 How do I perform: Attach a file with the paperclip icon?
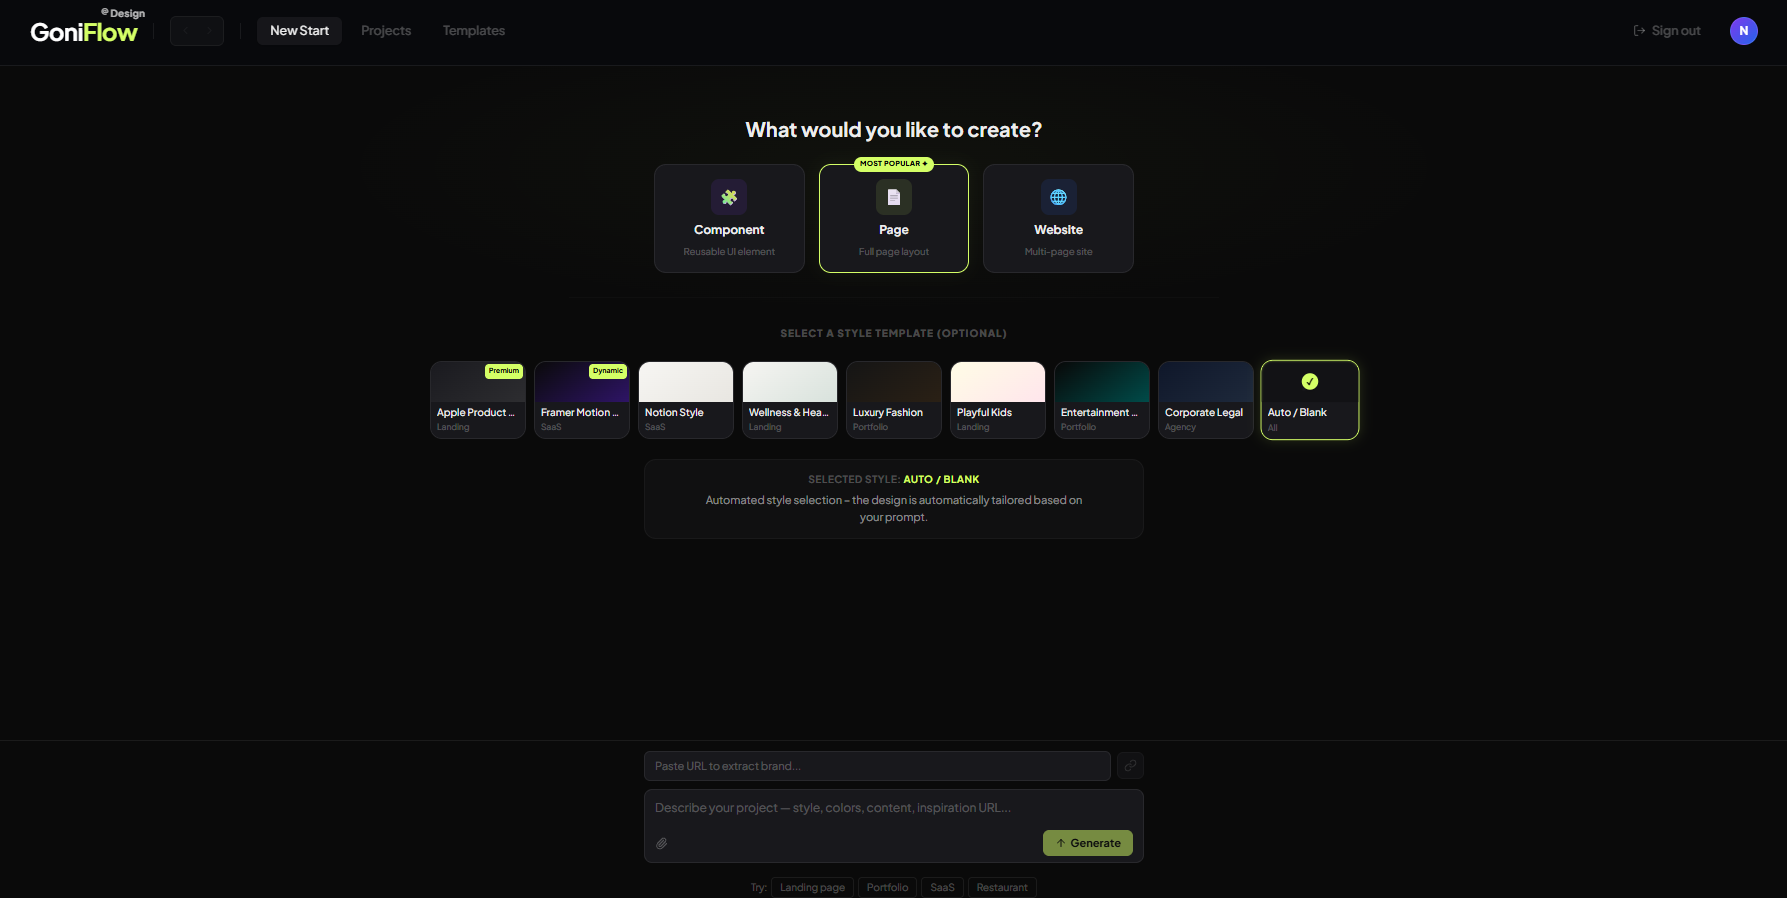tap(662, 843)
